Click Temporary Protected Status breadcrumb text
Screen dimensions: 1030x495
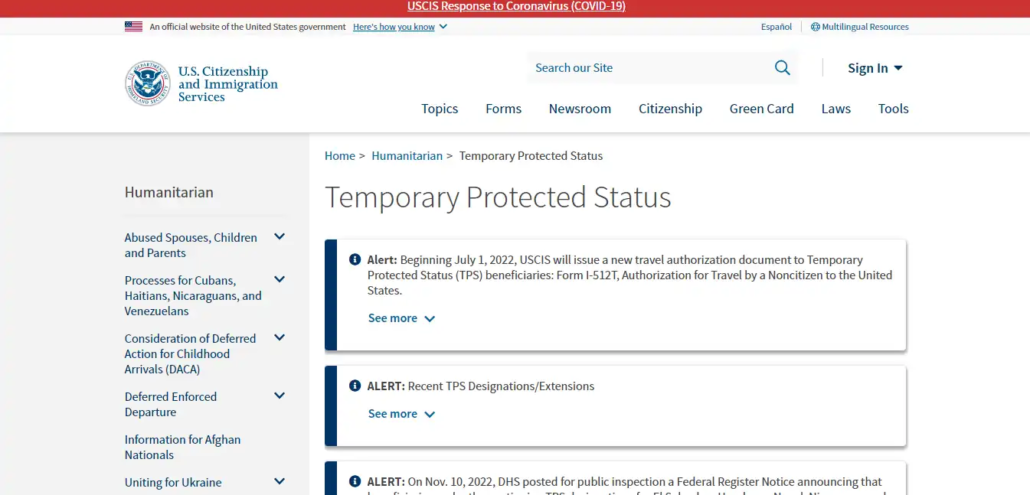tap(531, 156)
